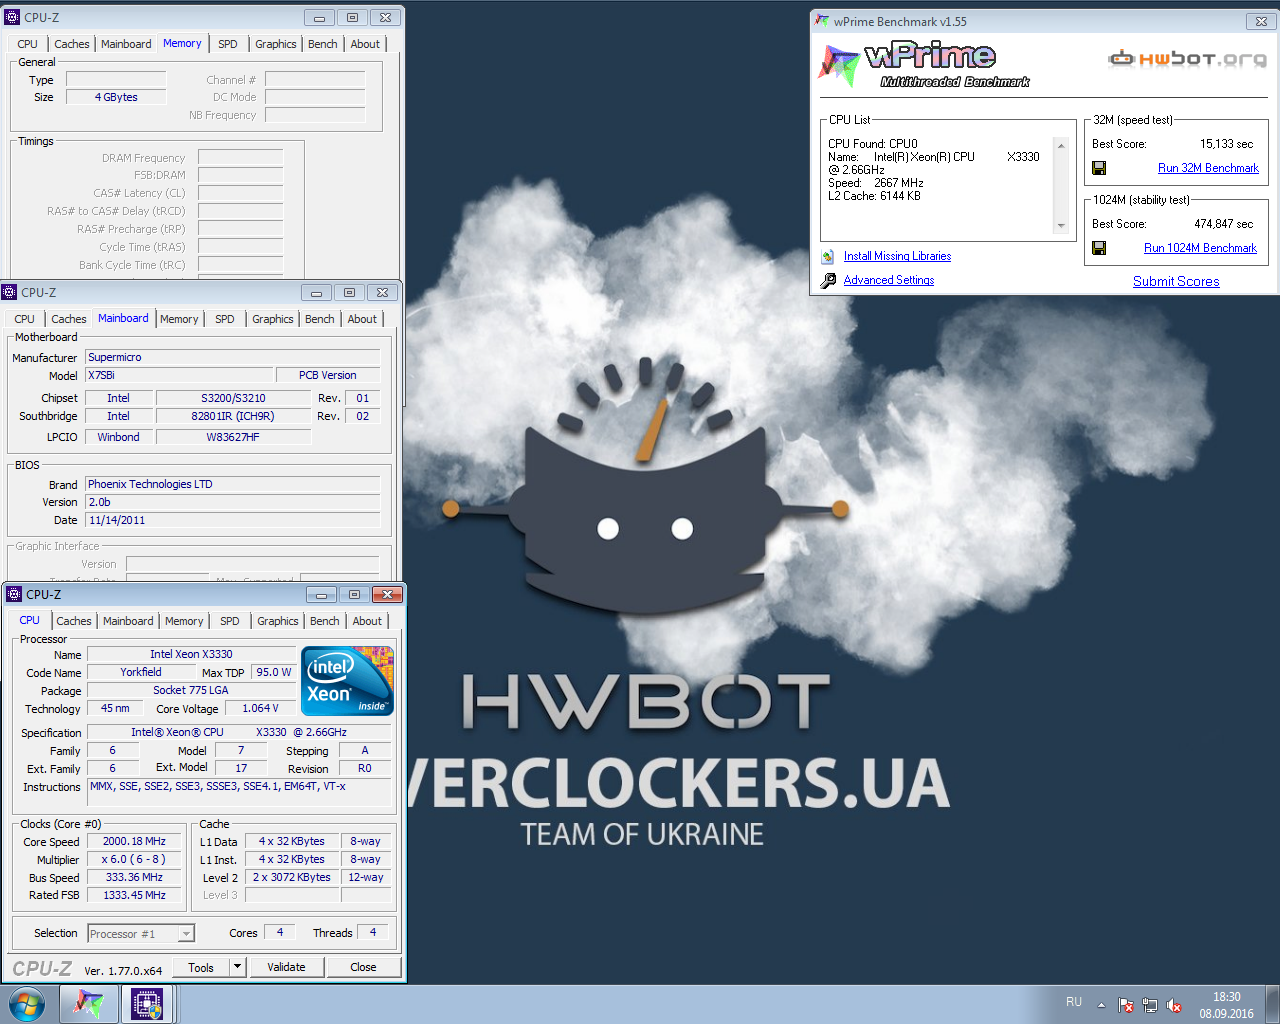This screenshot has height=1024, width=1280.
Task: Click the S3200/S3210 chipset value
Action: [233, 398]
